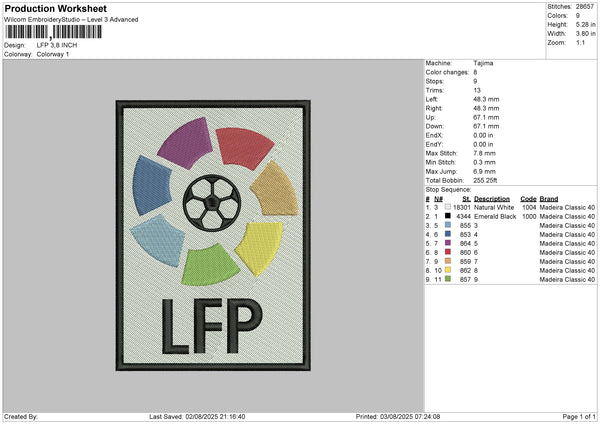Viewport: 600px width, 424px height.
Task: Click the 'Description' column header
Action: (x=492, y=199)
